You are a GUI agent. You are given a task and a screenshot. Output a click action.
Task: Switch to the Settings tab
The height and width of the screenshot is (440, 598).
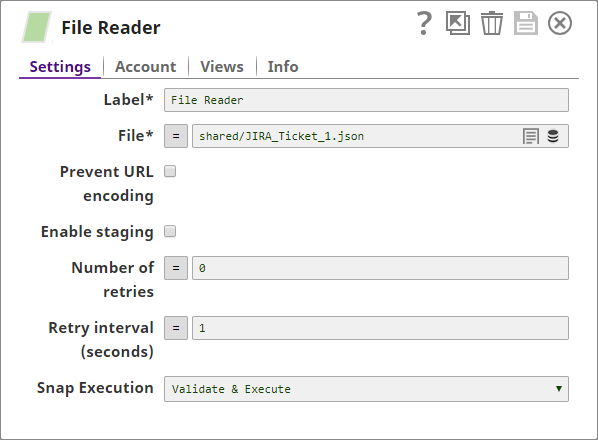pos(60,67)
